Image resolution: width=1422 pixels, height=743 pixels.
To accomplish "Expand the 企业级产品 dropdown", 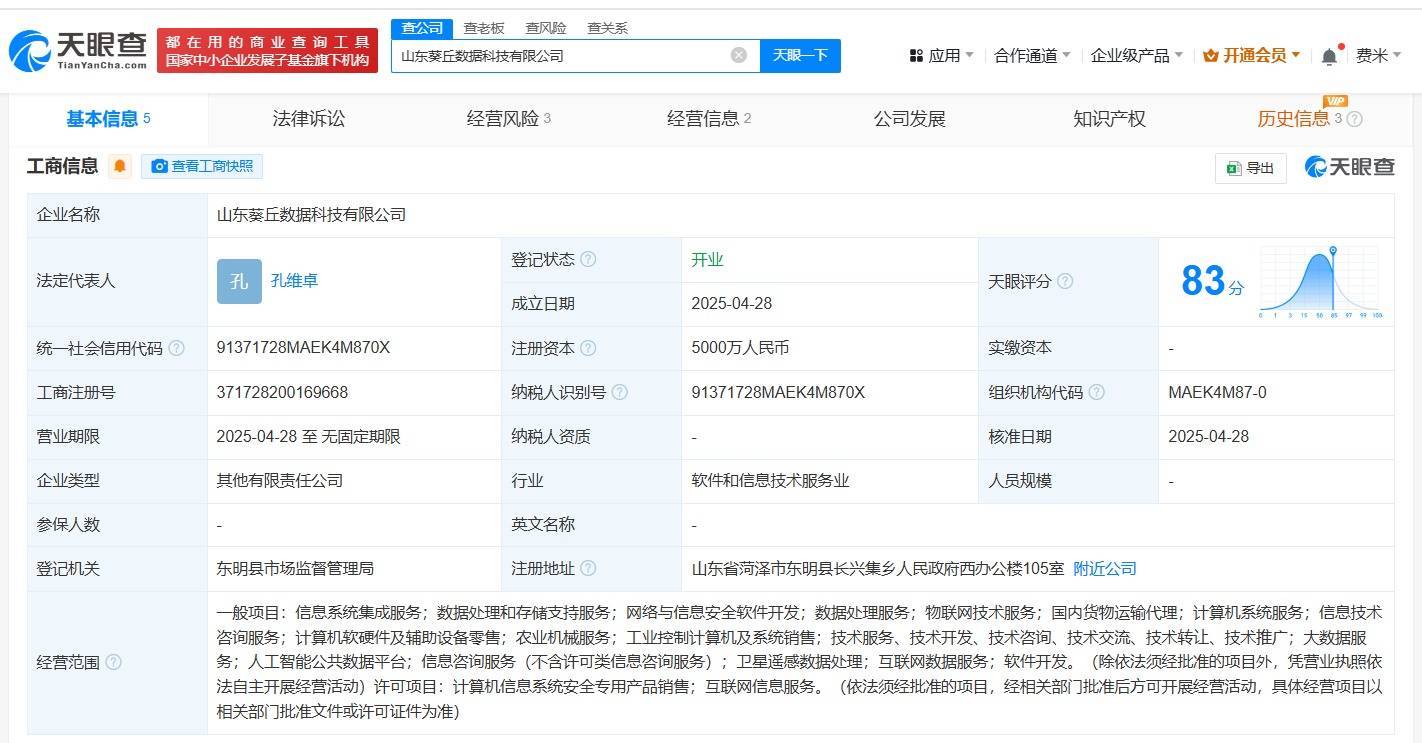I will (x=1137, y=56).
